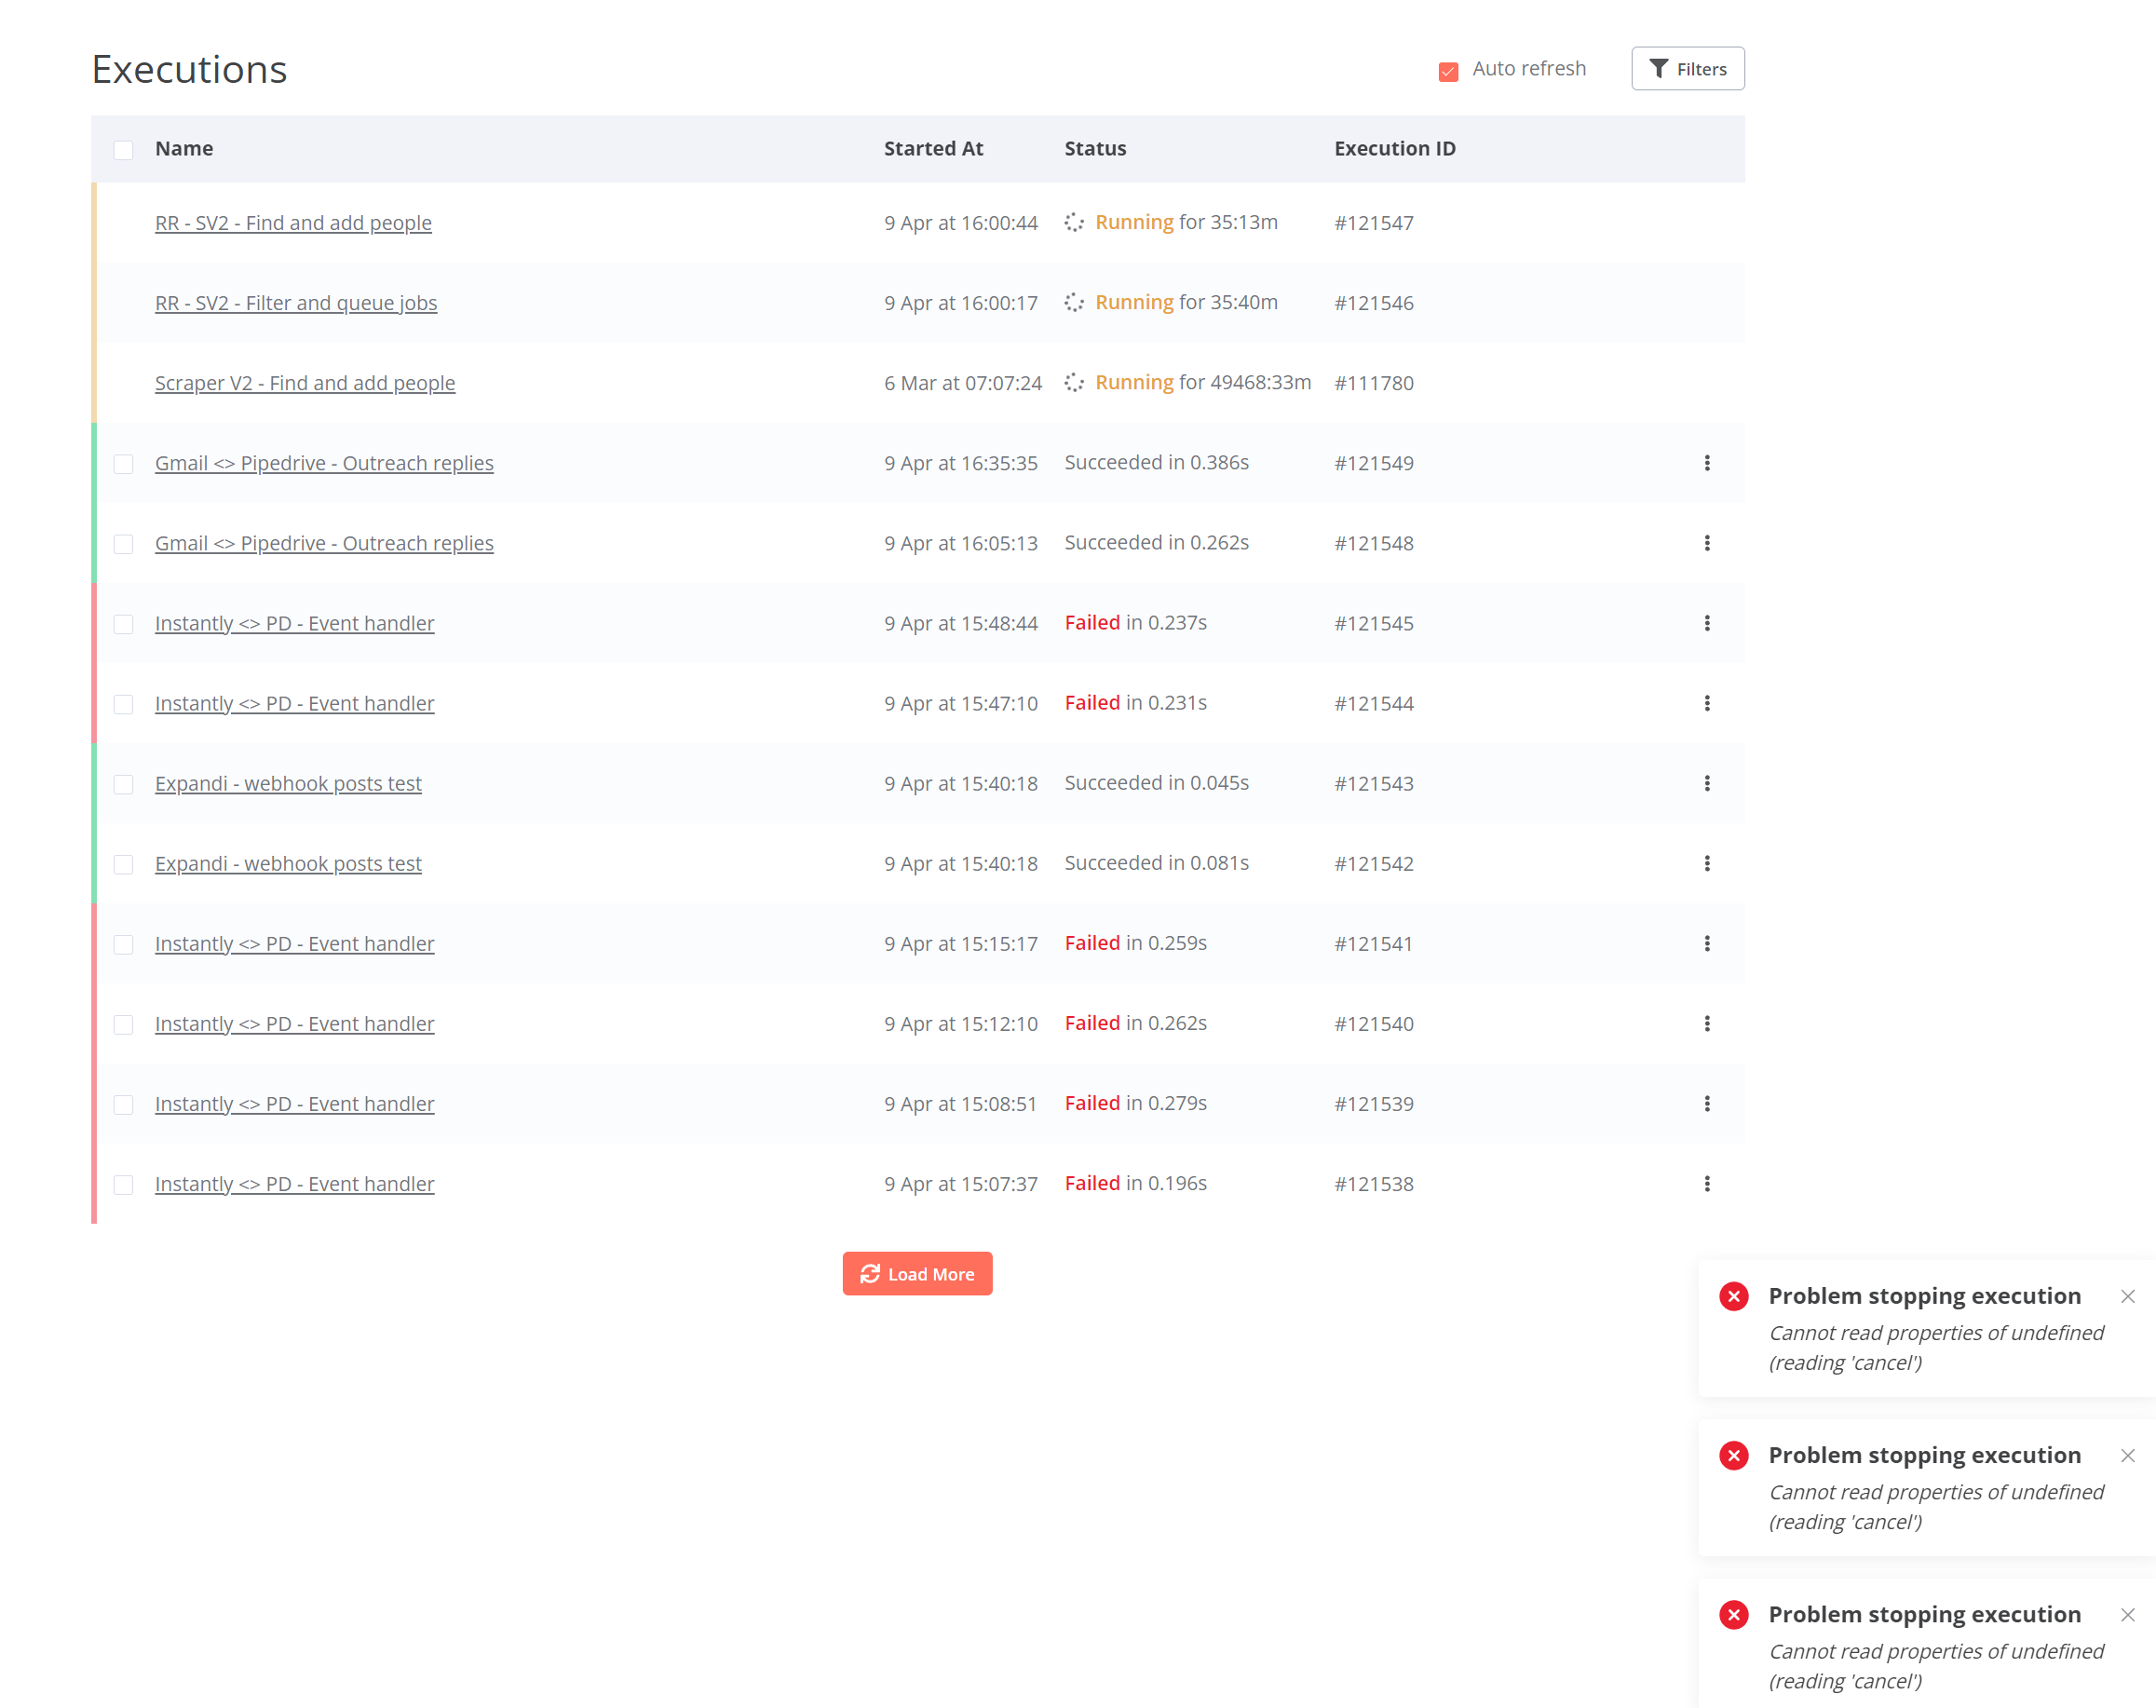Open options menu for execution #121549
2156x1708 pixels.
click(1707, 463)
